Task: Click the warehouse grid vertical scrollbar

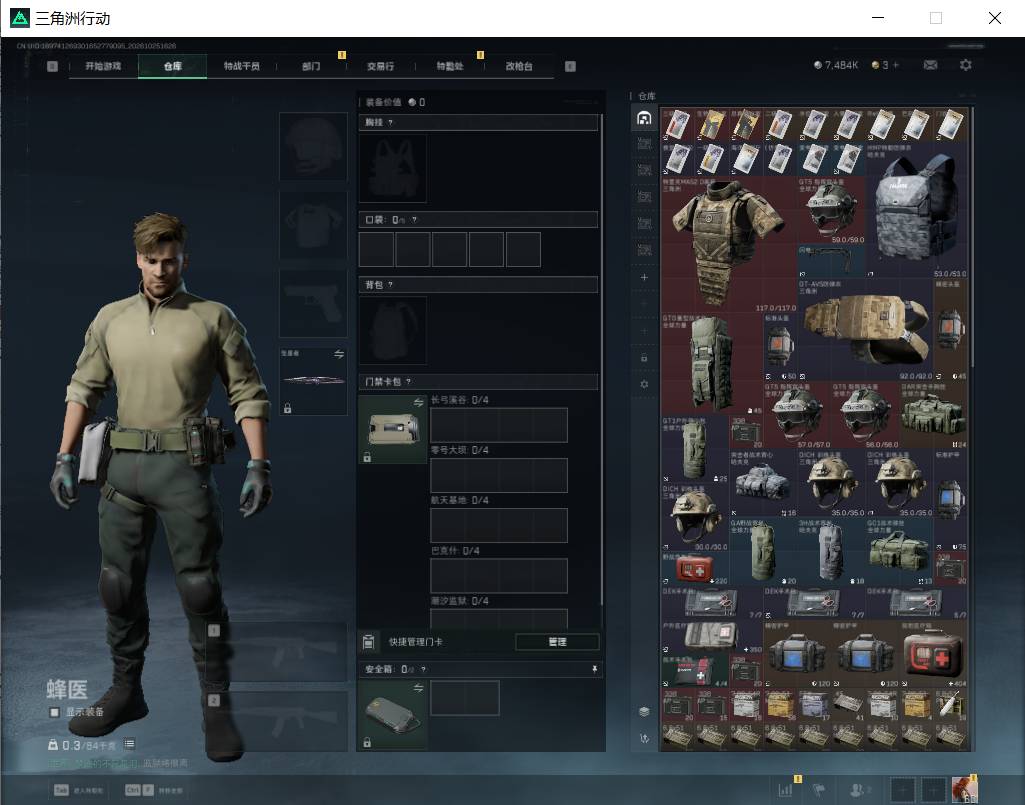Action: tap(973, 236)
